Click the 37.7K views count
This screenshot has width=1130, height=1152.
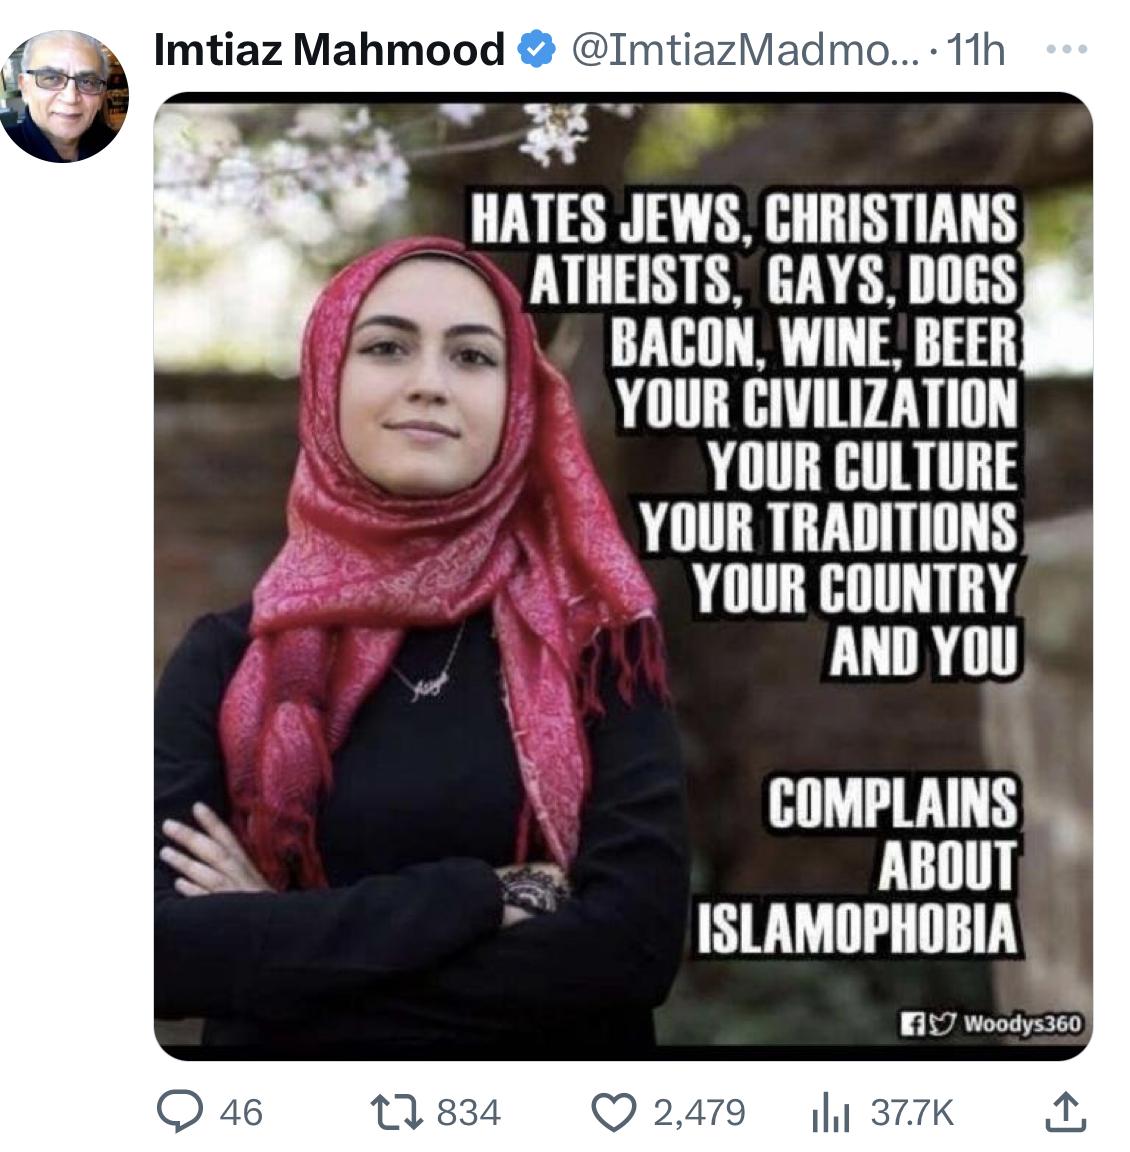pos(912,1112)
